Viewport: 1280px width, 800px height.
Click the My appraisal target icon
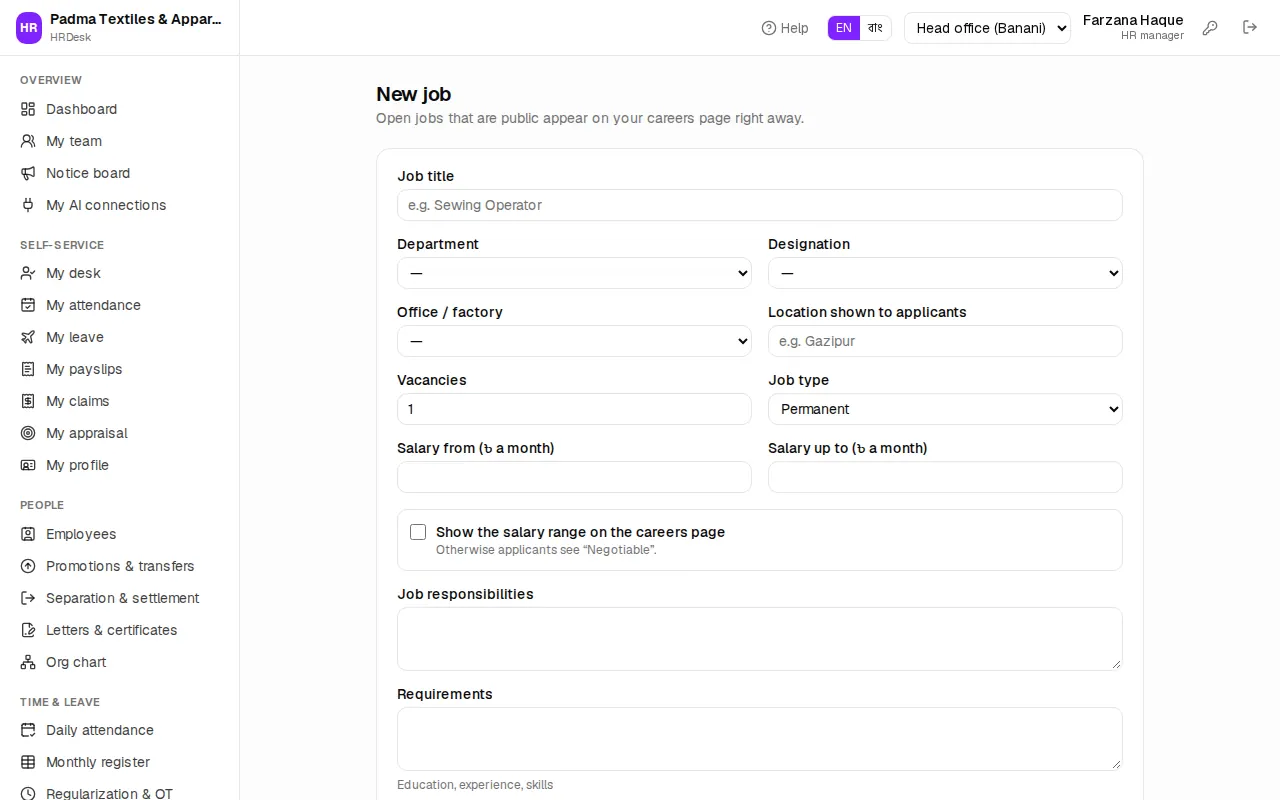28,433
